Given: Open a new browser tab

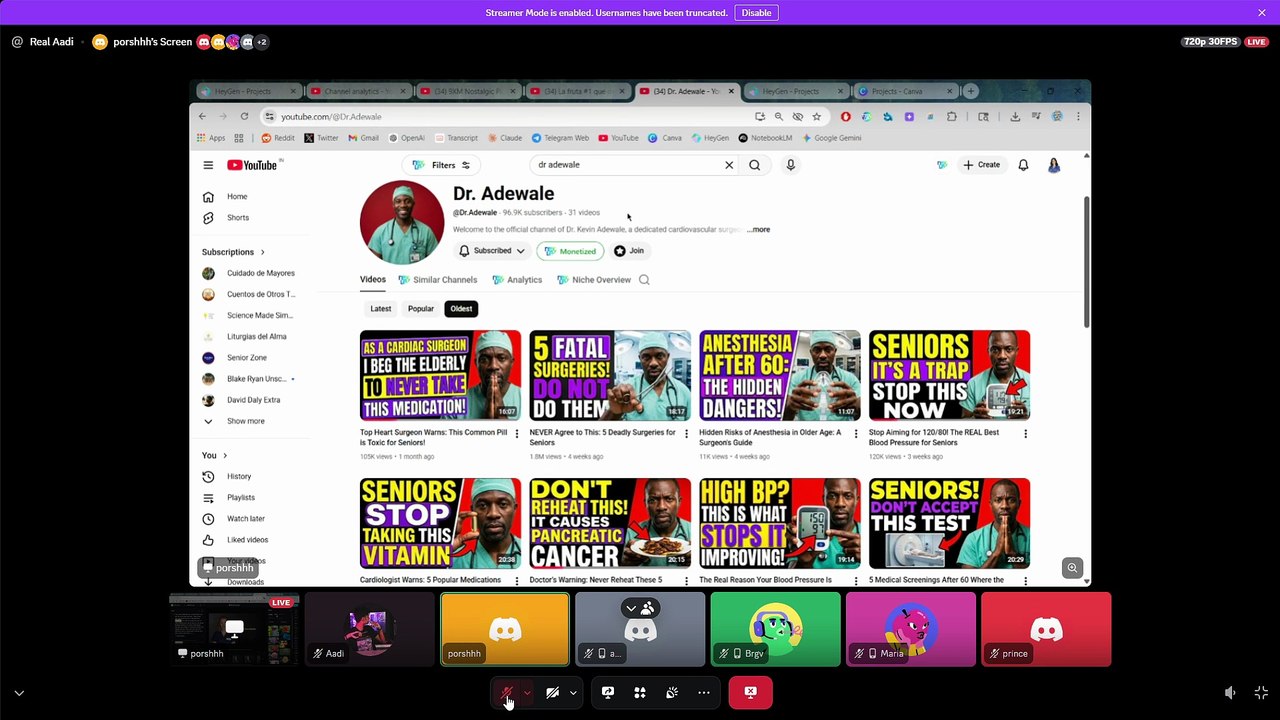Looking at the screenshot, I should [970, 91].
